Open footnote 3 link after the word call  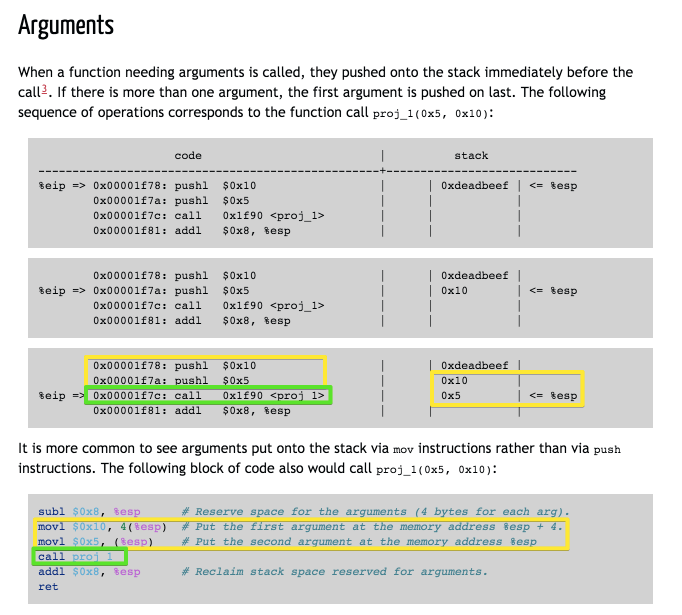[44, 89]
